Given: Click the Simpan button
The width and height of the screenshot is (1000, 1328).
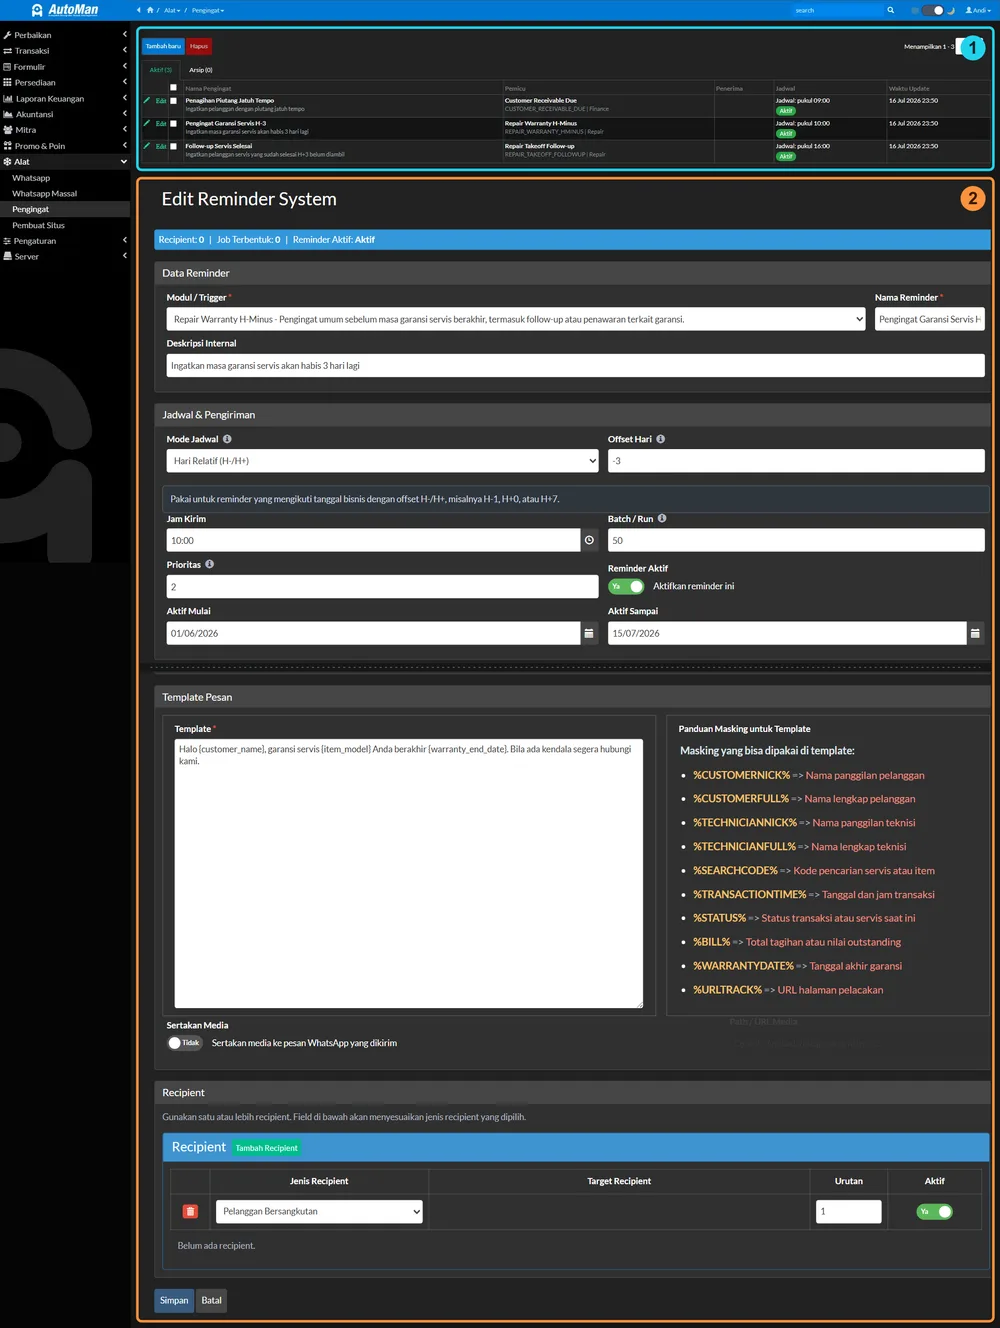Looking at the screenshot, I should coord(174,1301).
